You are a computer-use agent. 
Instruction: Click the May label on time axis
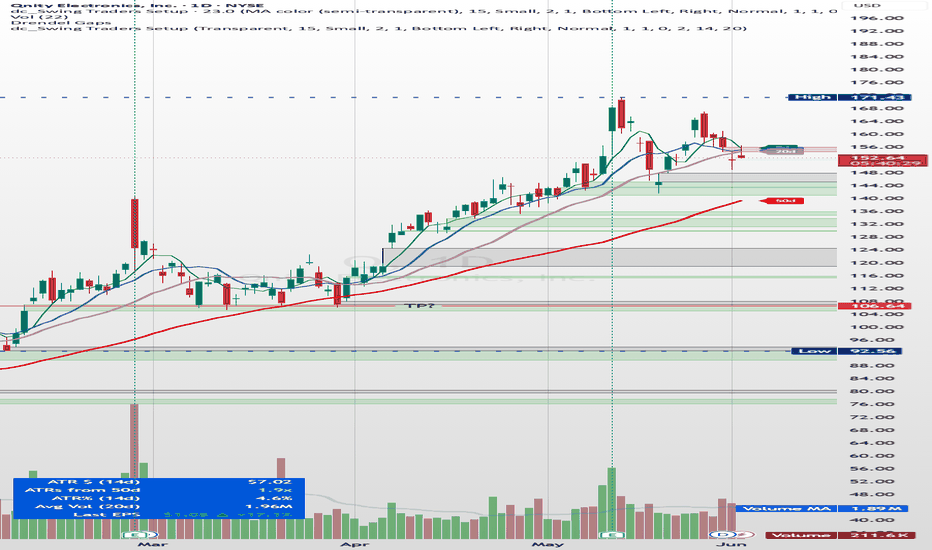click(547, 543)
